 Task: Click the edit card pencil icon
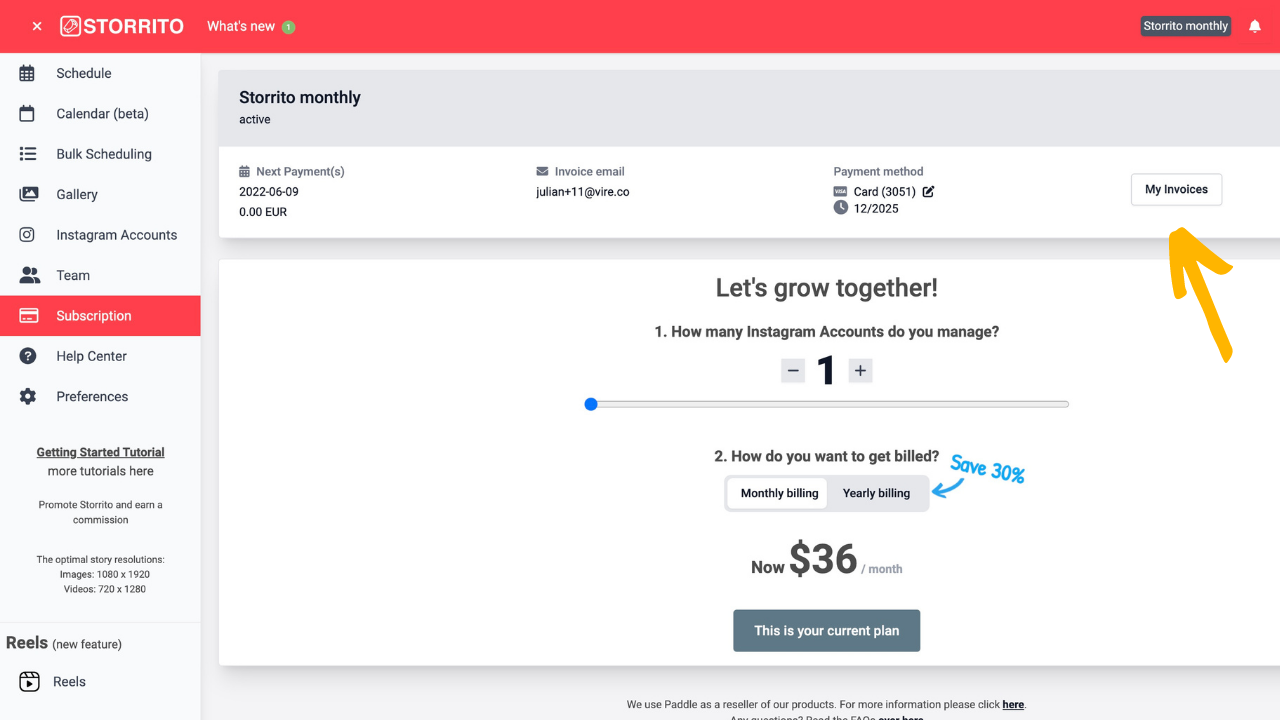(928, 192)
